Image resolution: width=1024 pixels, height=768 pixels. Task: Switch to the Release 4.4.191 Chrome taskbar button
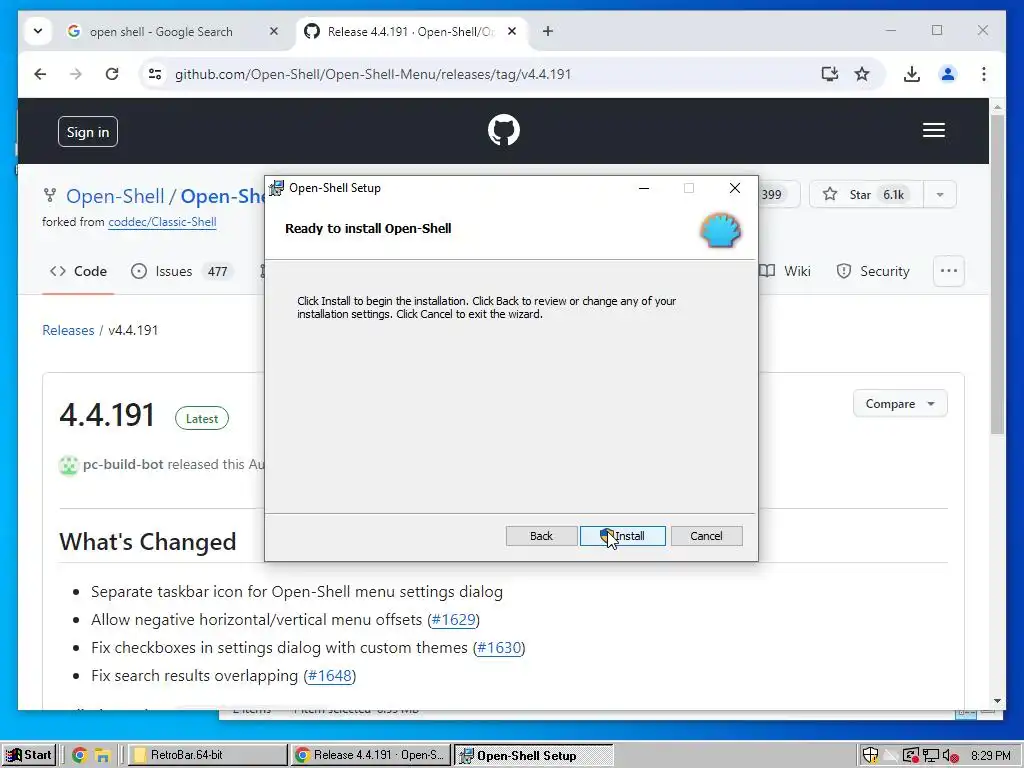[x=370, y=755]
